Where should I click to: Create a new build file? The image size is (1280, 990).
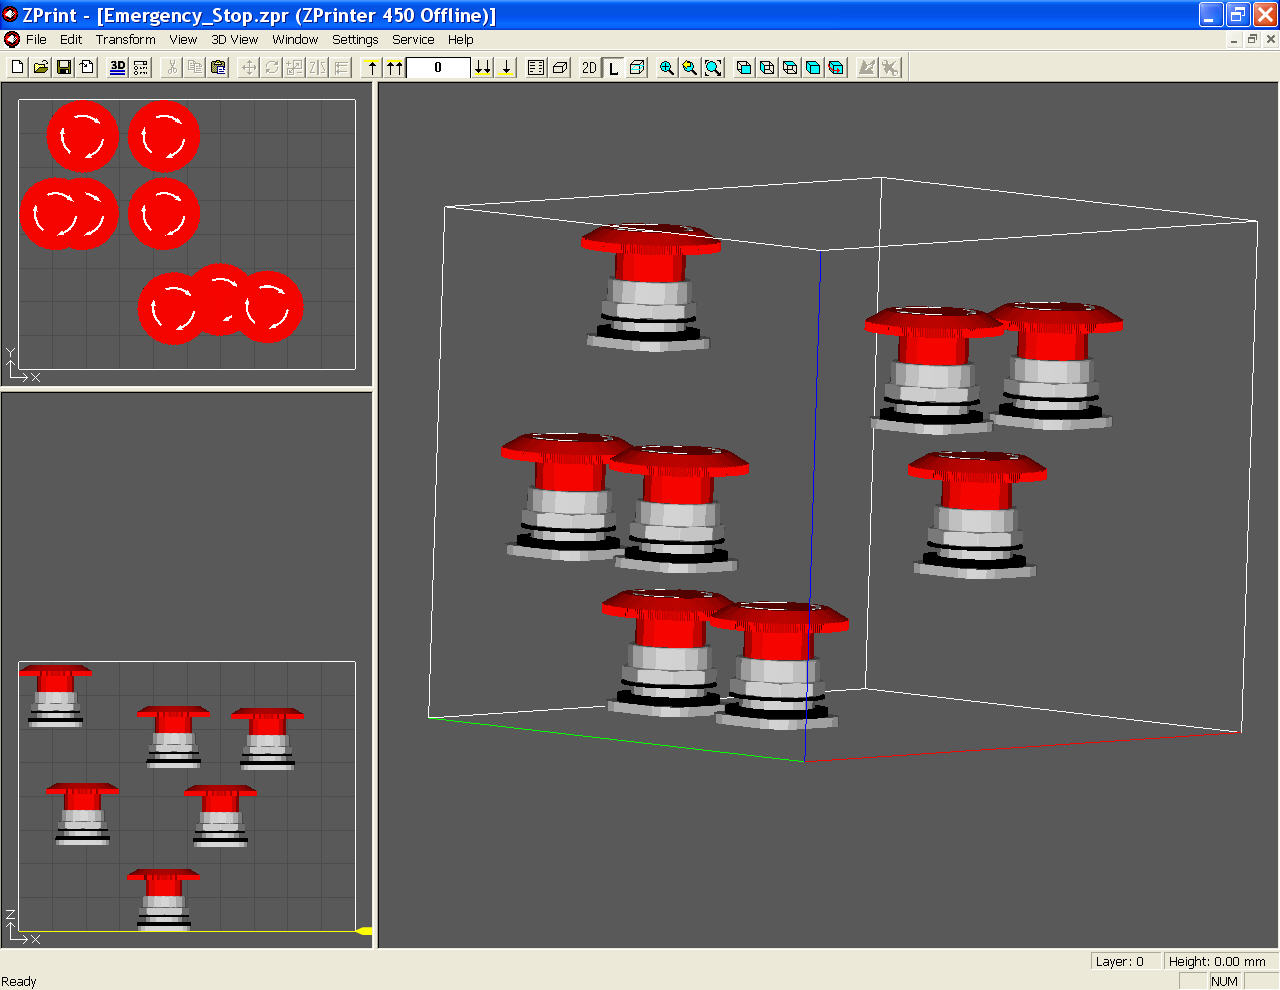pyautogui.click(x=17, y=67)
